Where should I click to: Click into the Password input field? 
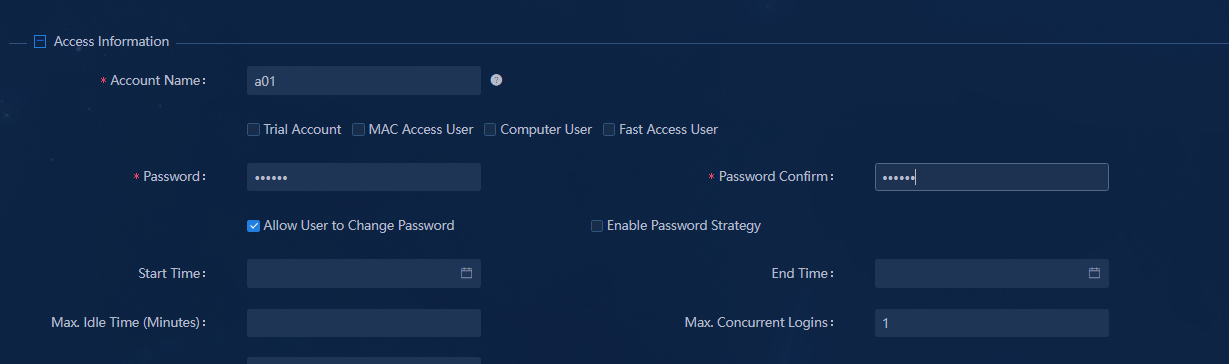tap(364, 177)
